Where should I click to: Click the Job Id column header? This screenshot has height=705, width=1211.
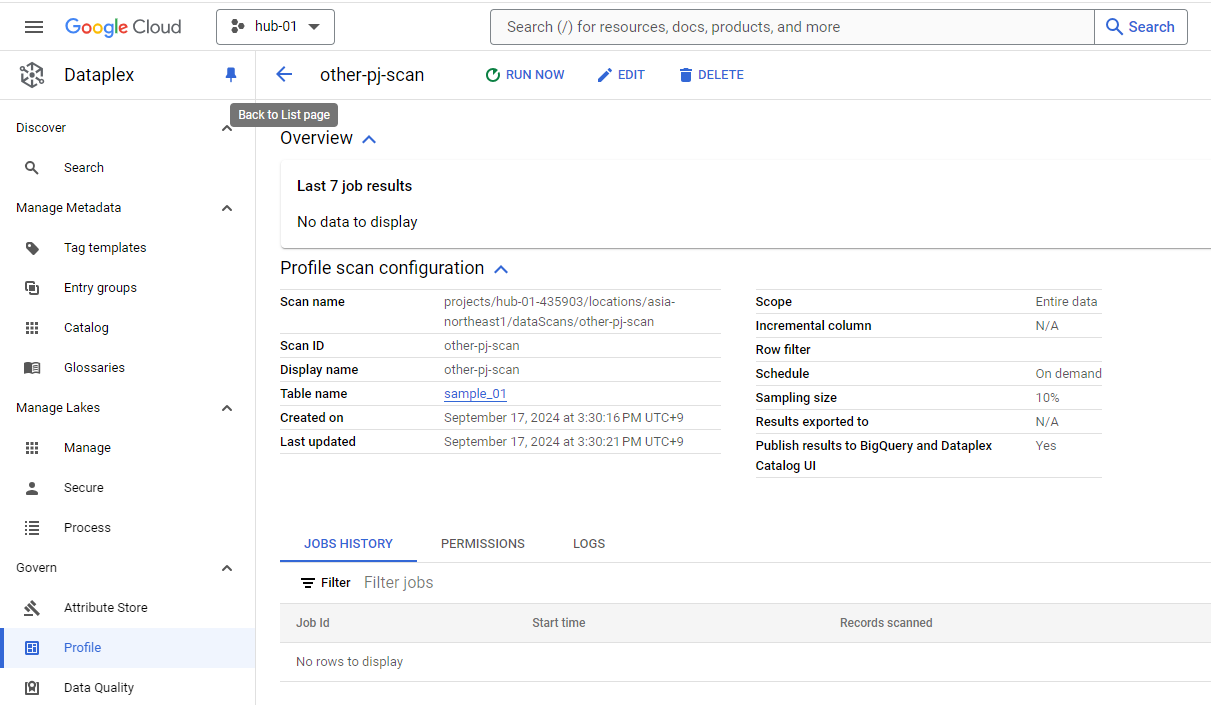tap(313, 623)
